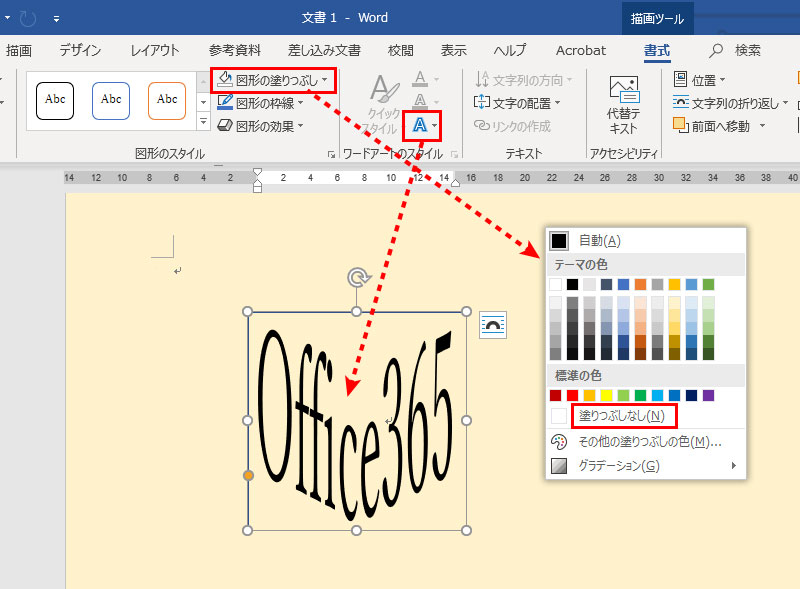Switch to the 参考資料 tab
The height and width of the screenshot is (589, 800).
pyautogui.click(x=235, y=50)
